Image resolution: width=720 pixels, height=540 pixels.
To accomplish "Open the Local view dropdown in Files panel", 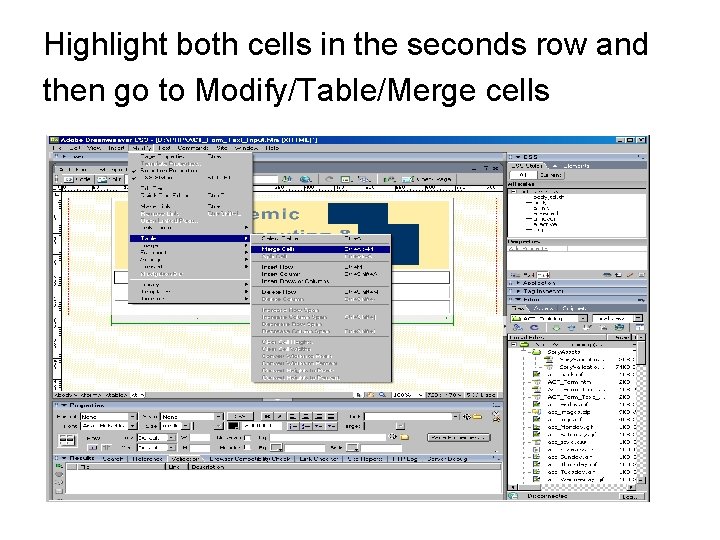I will click(x=617, y=318).
